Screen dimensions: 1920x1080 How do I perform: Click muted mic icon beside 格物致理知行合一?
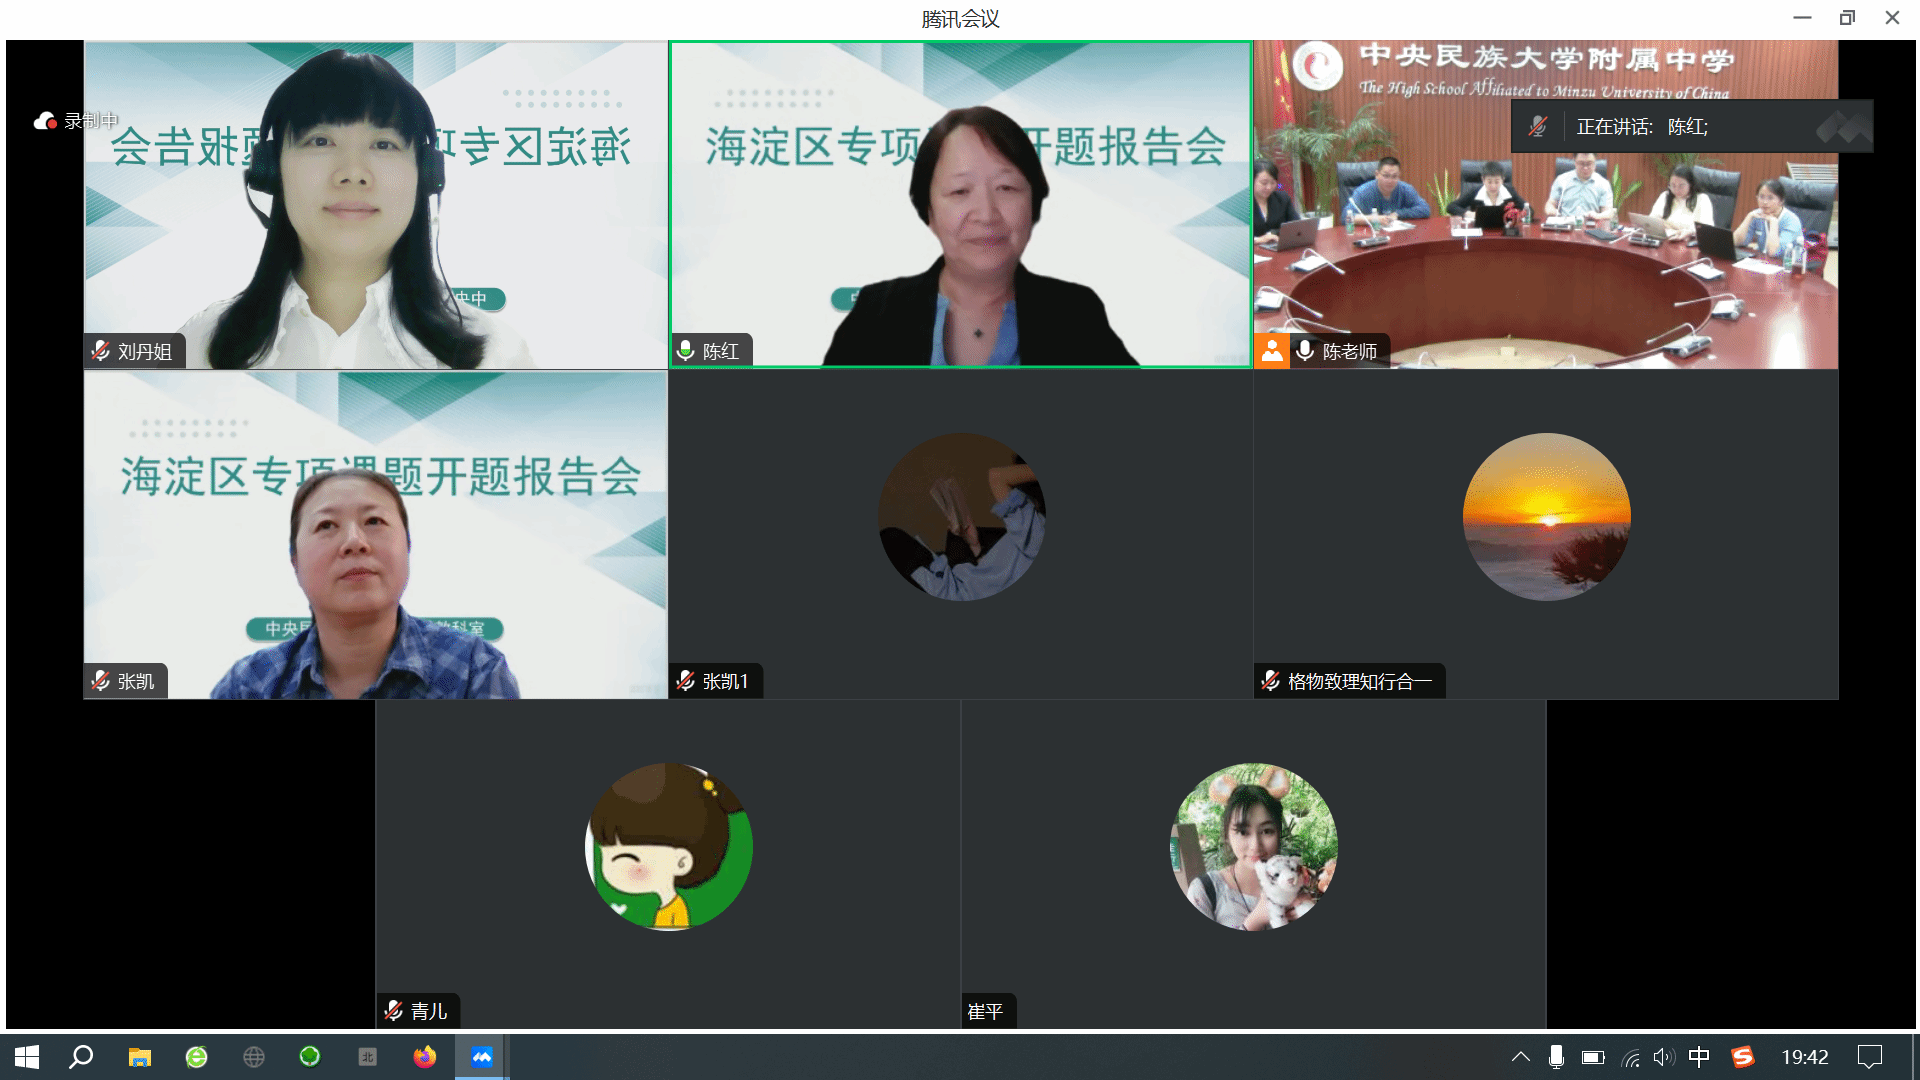coord(1271,681)
